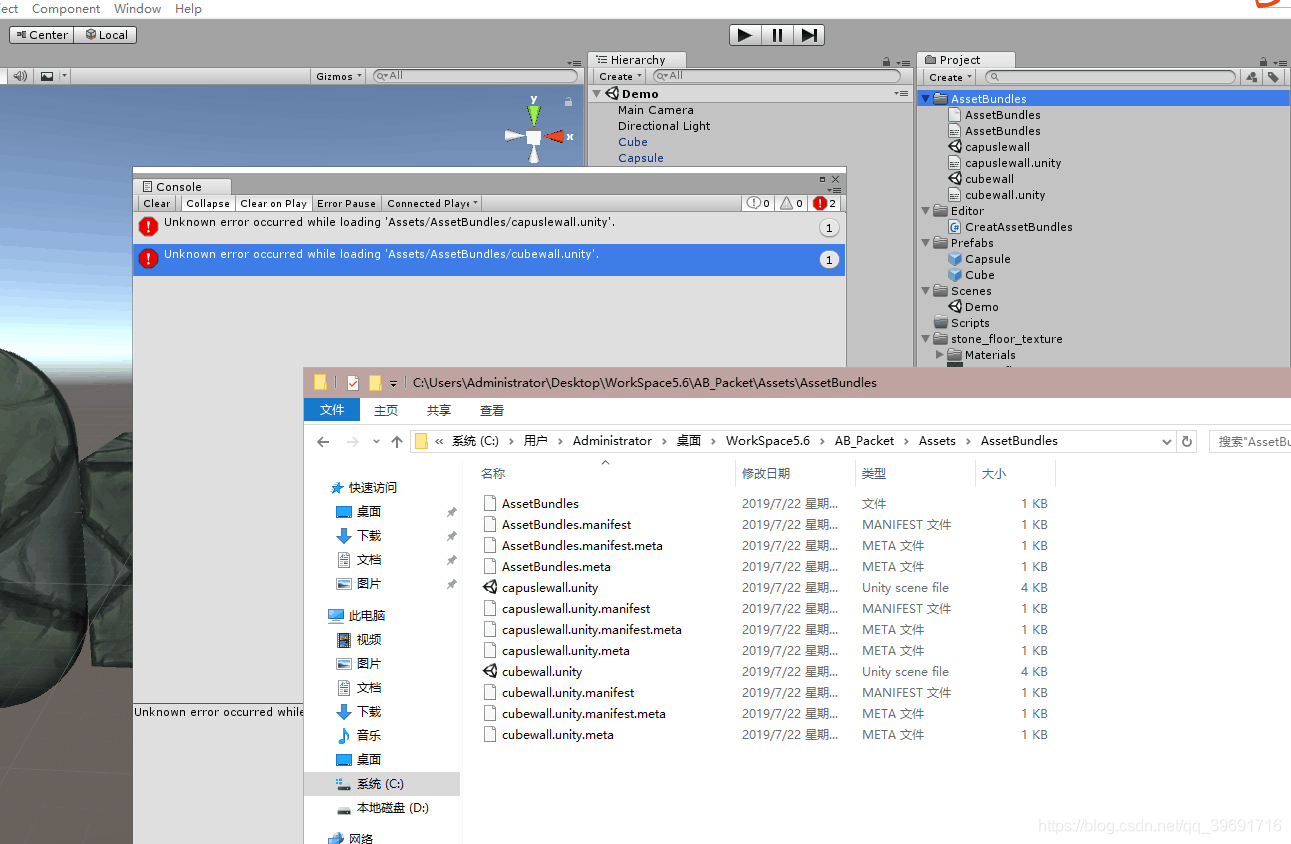Select Directional Light in the Hierarchy
The height and width of the screenshot is (844, 1291).
pyautogui.click(x=664, y=126)
